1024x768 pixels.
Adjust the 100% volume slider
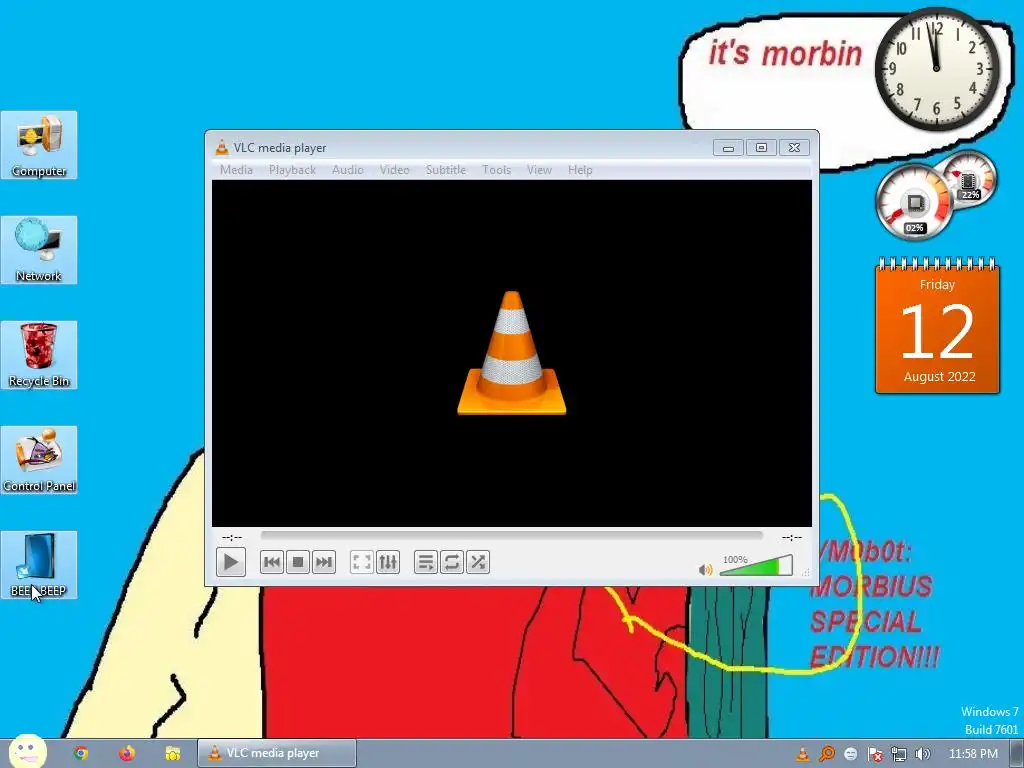tap(756, 566)
